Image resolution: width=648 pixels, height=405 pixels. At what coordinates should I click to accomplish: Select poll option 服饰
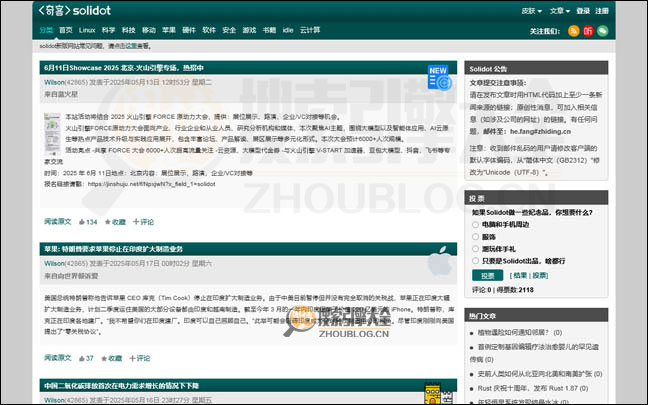475,237
